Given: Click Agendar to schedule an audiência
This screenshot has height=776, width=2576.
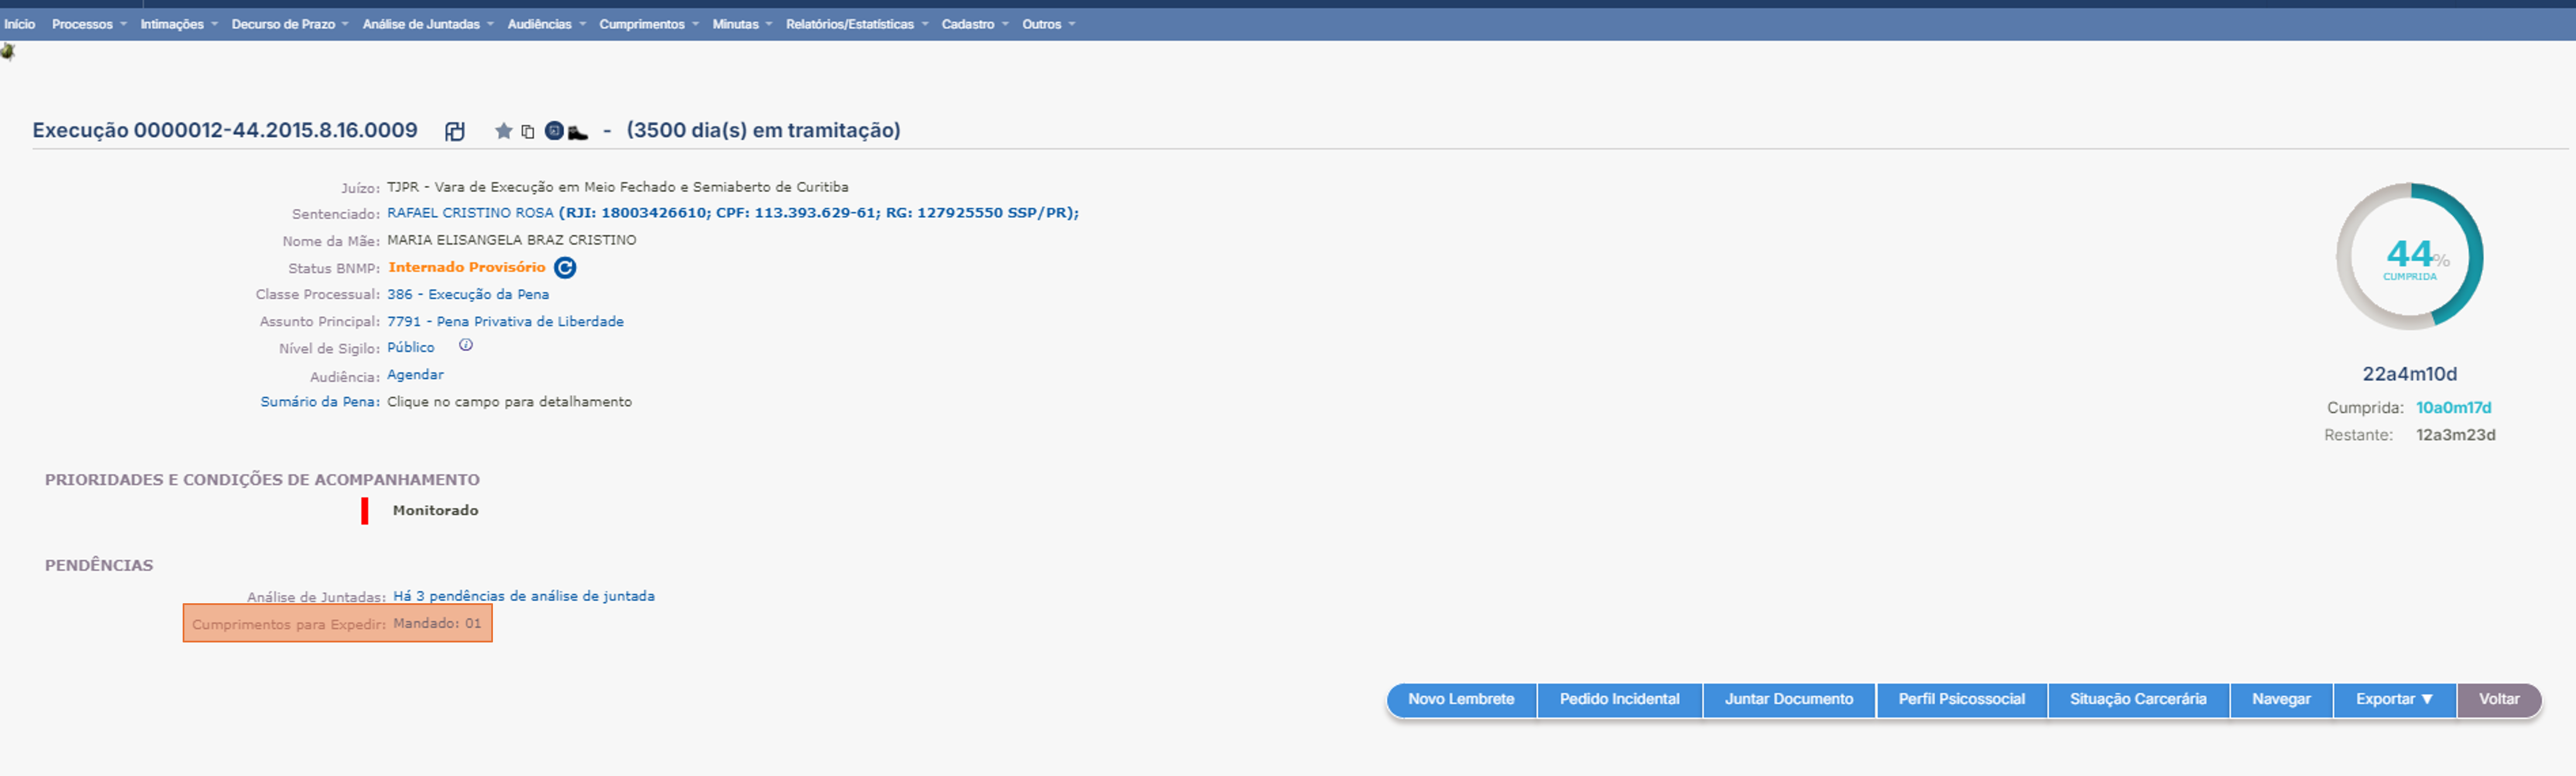Looking at the screenshot, I should [x=415, y=374].
